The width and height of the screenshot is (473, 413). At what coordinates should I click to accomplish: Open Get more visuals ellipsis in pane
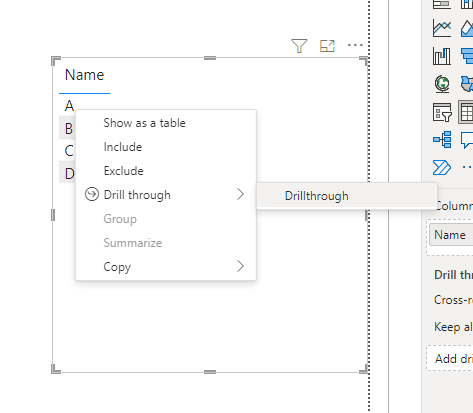(x=467, y=167)
